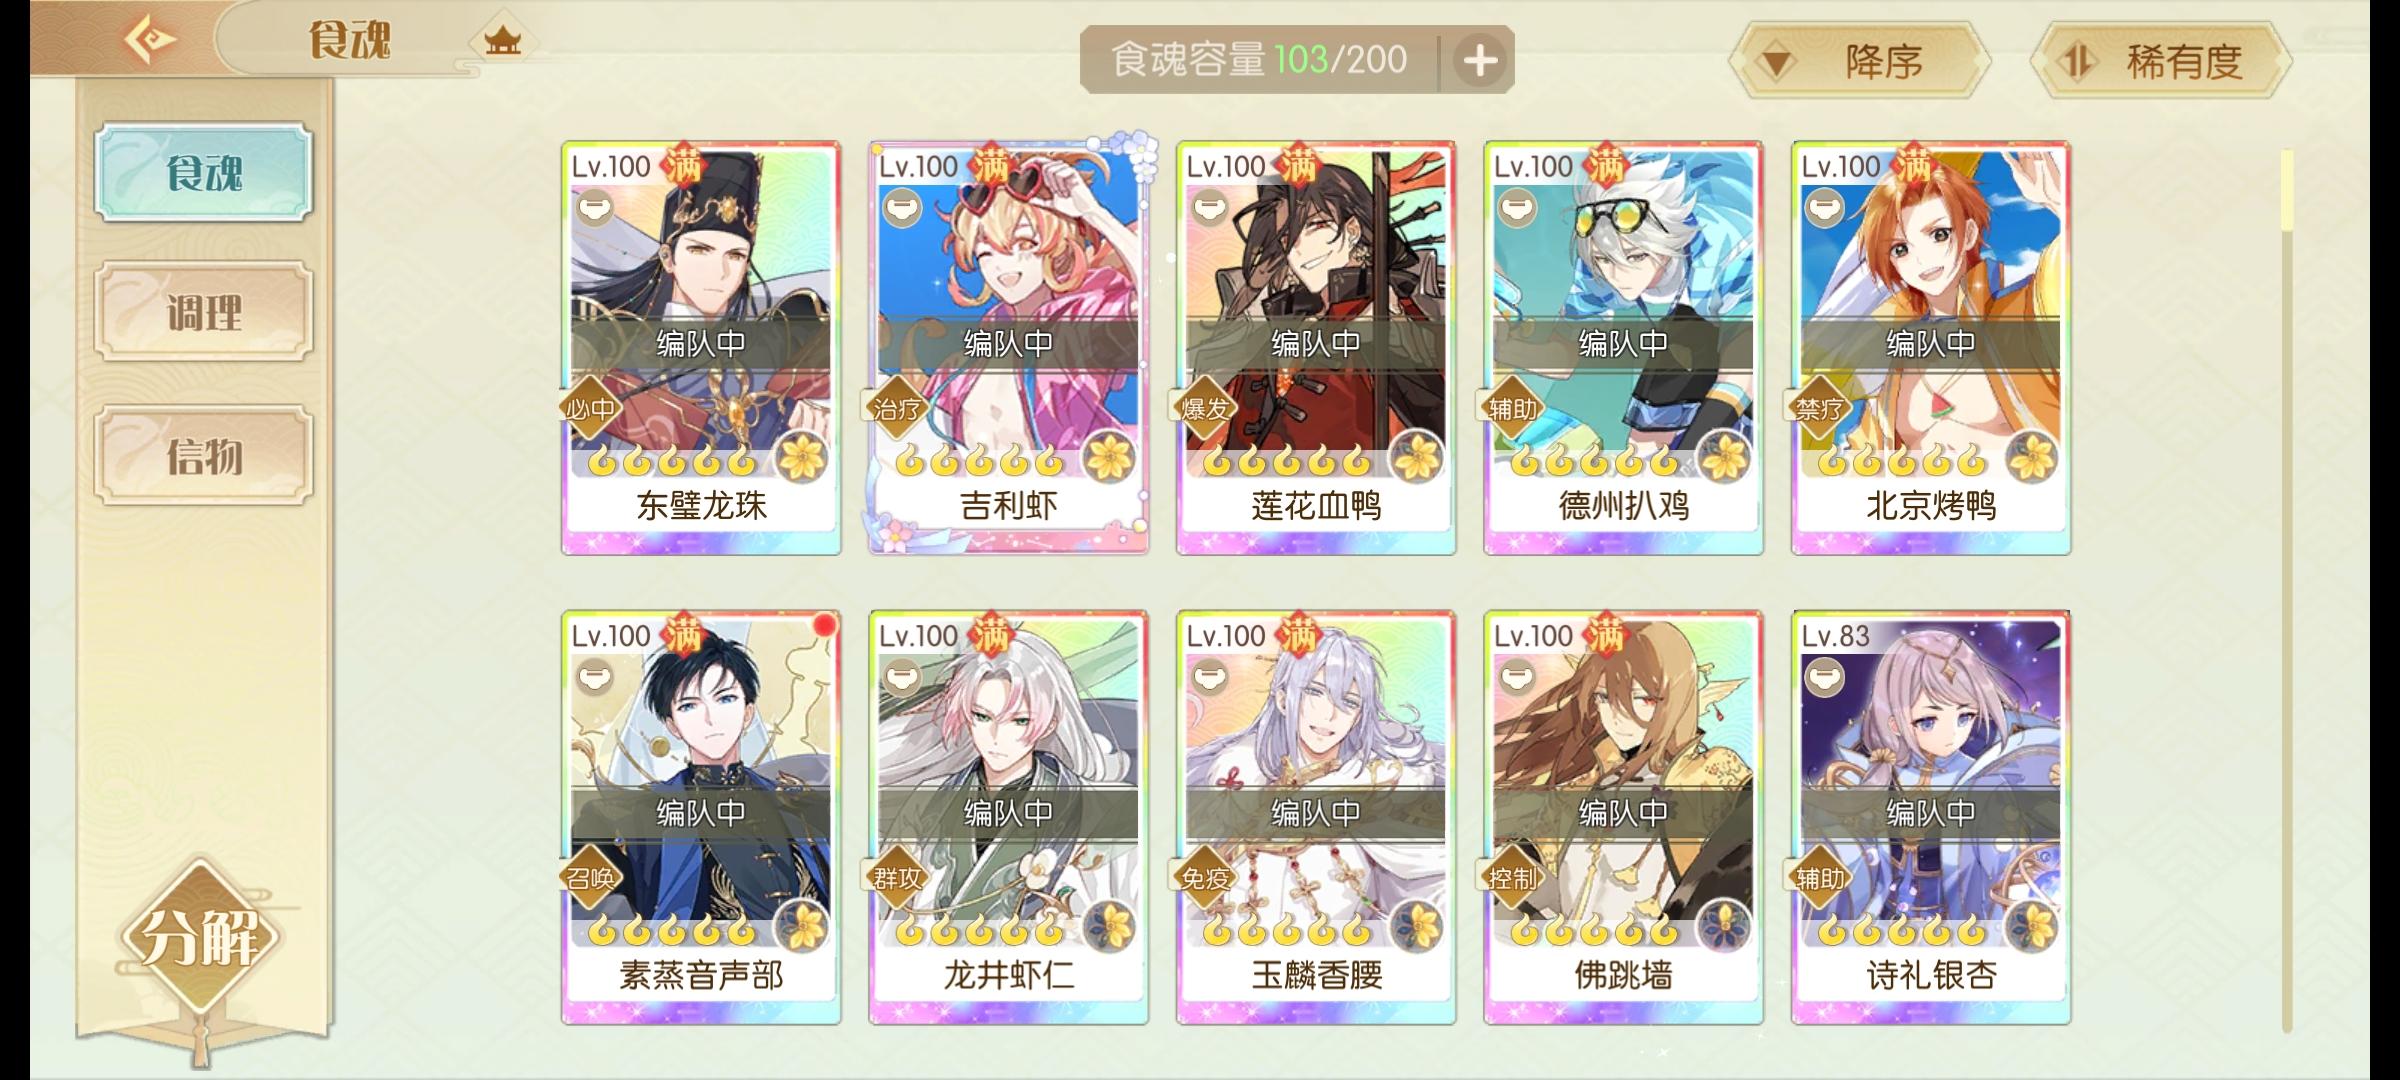Select the 食魂 sidebar tab

pos(204,172)
